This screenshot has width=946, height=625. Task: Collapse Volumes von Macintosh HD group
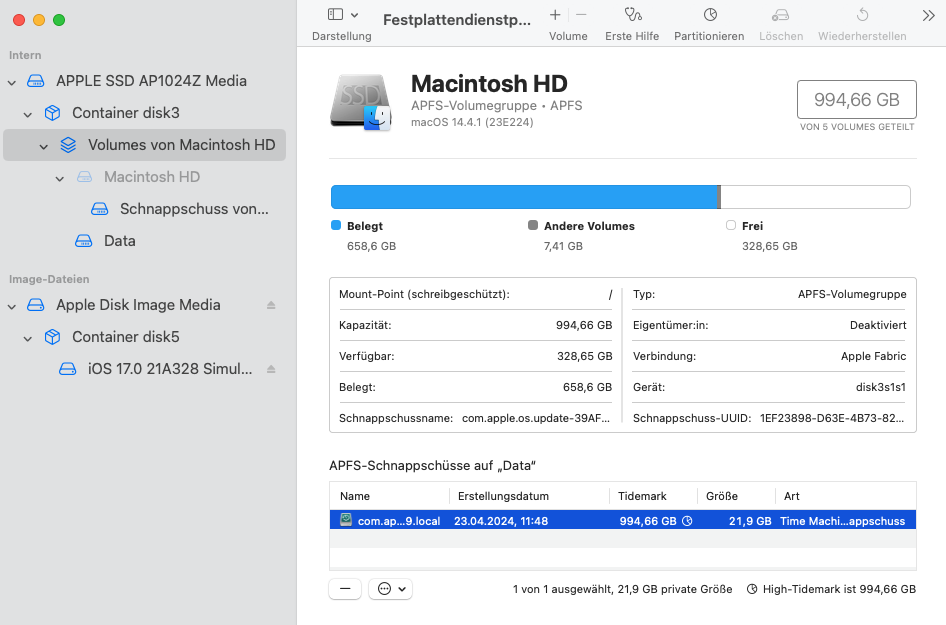[43, 146]
